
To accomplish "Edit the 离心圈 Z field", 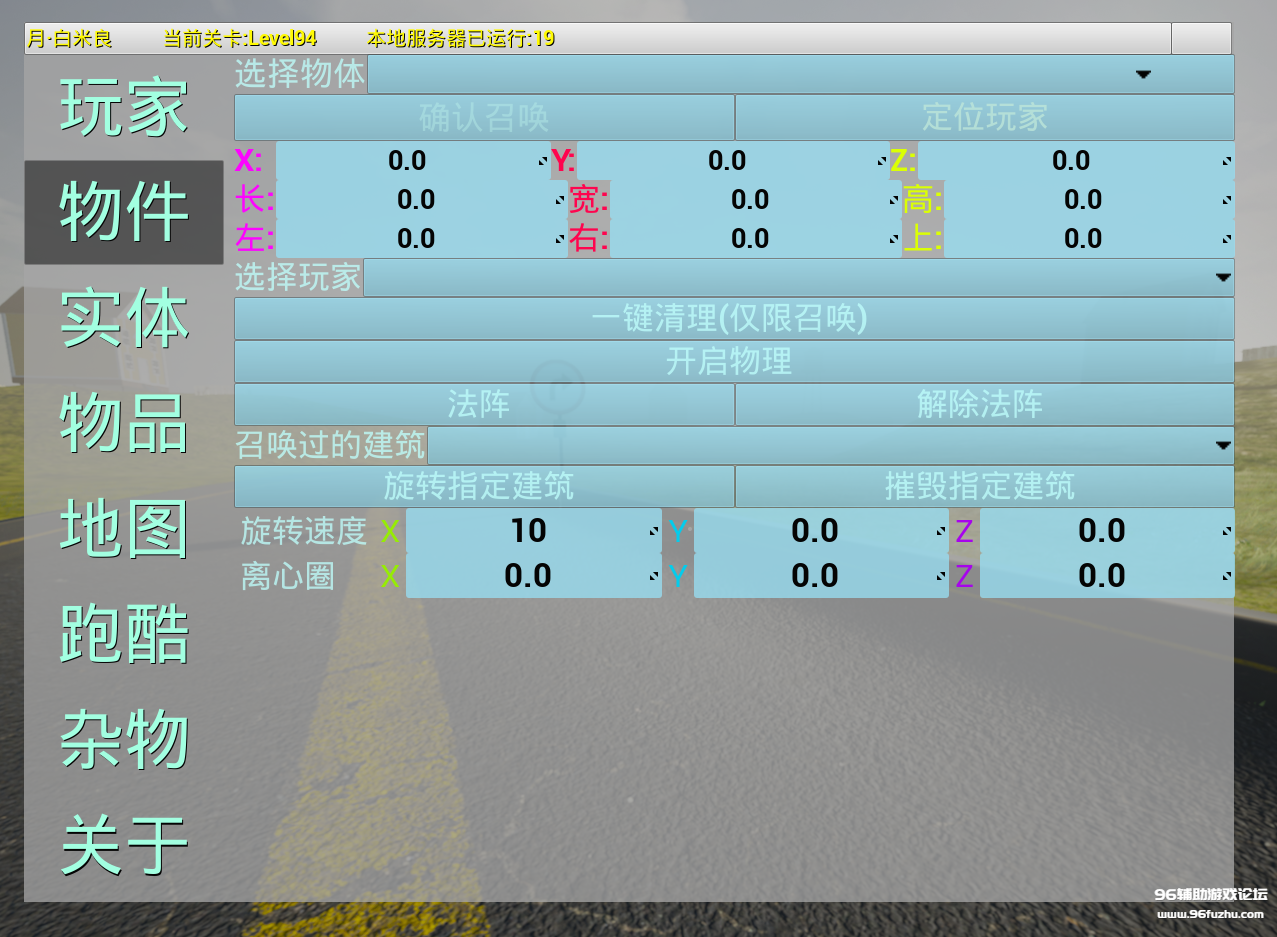I will 1107,576.
